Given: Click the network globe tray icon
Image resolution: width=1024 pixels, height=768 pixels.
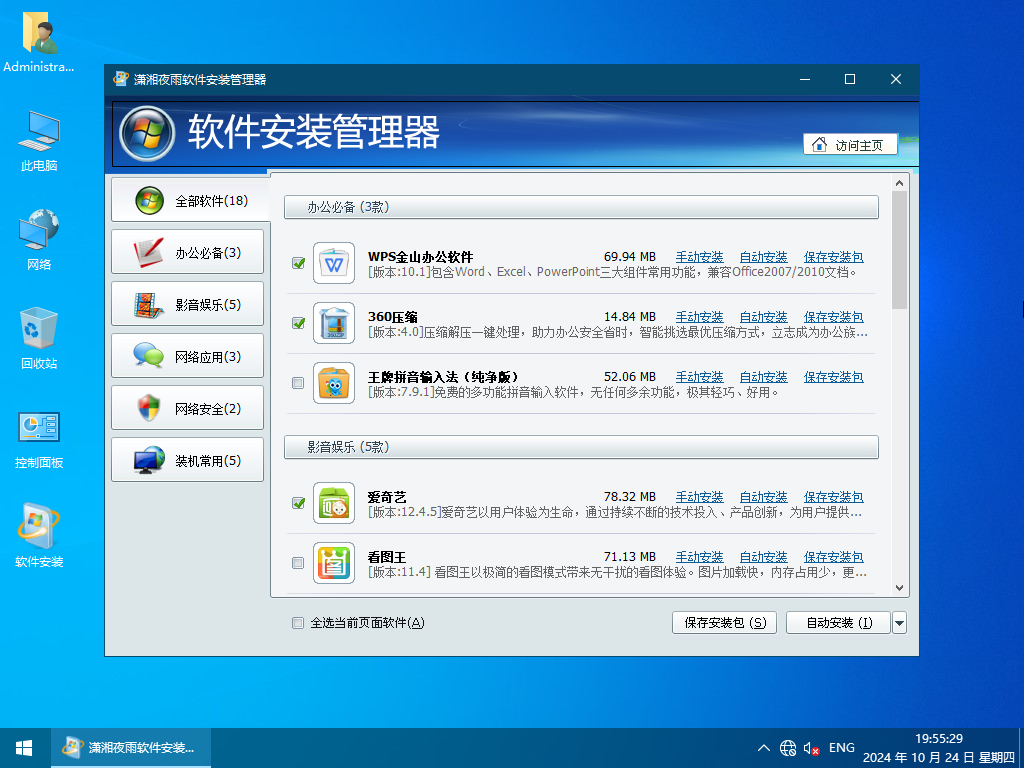Looking at the screenshot, I should 788,748.
